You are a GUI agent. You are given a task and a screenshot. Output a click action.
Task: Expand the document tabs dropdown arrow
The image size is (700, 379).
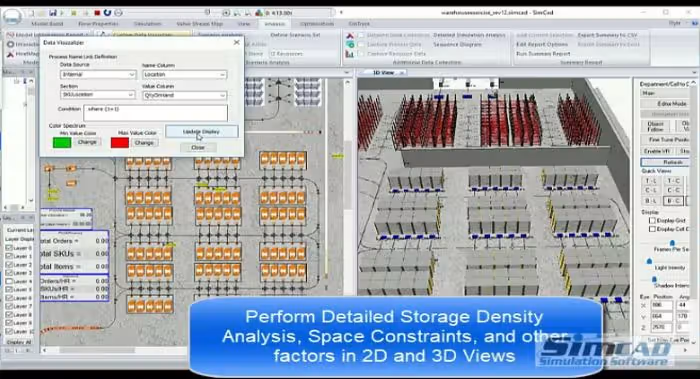point(694,72)
